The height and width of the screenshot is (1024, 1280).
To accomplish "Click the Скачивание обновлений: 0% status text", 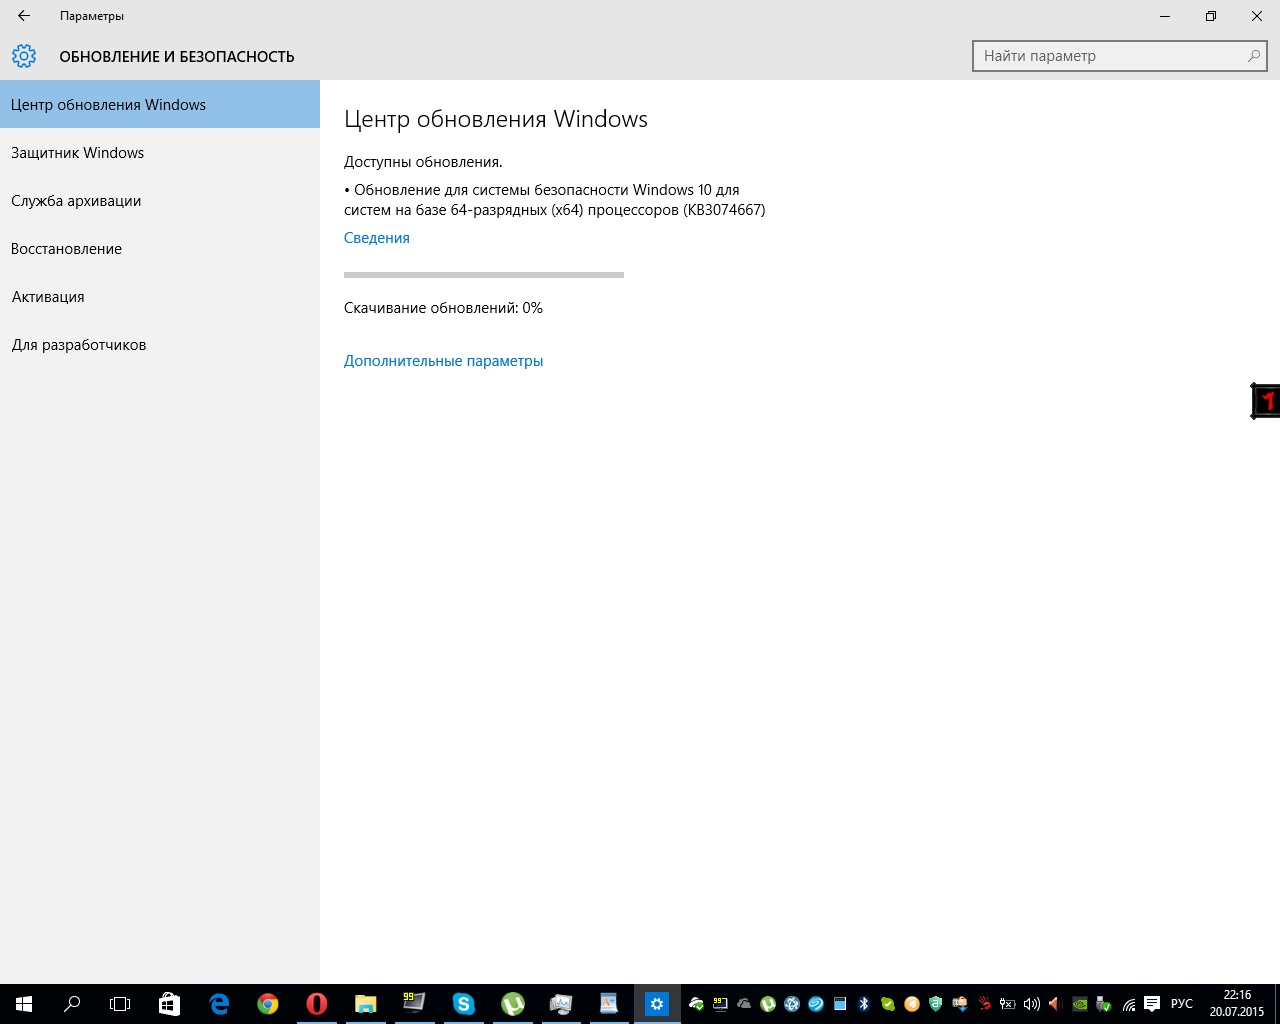I will point(444,308).
